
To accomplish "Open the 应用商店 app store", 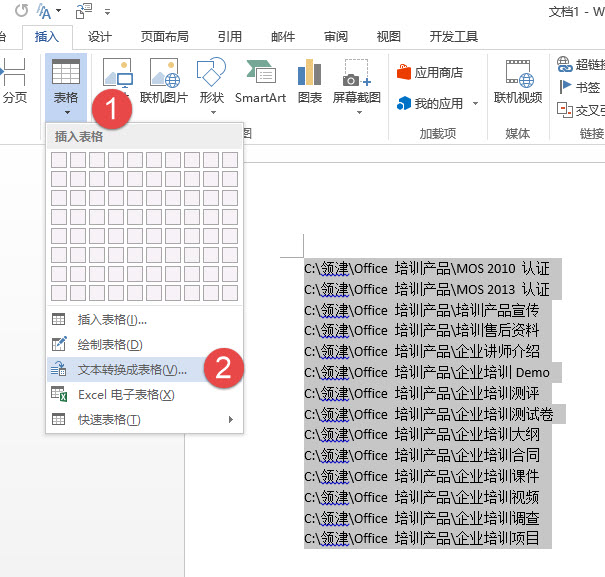I will [x=430, y=72].
